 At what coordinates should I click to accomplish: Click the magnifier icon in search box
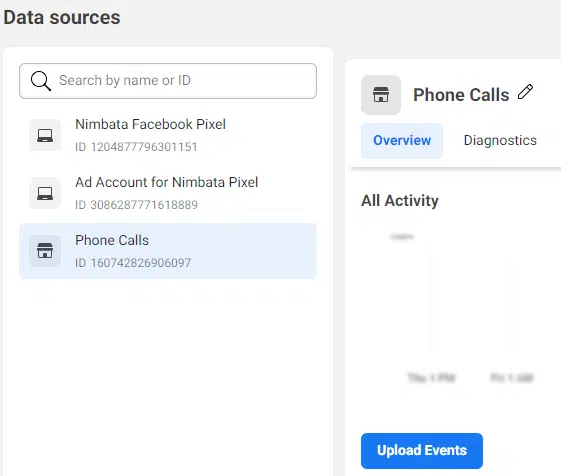click(41, 81)
